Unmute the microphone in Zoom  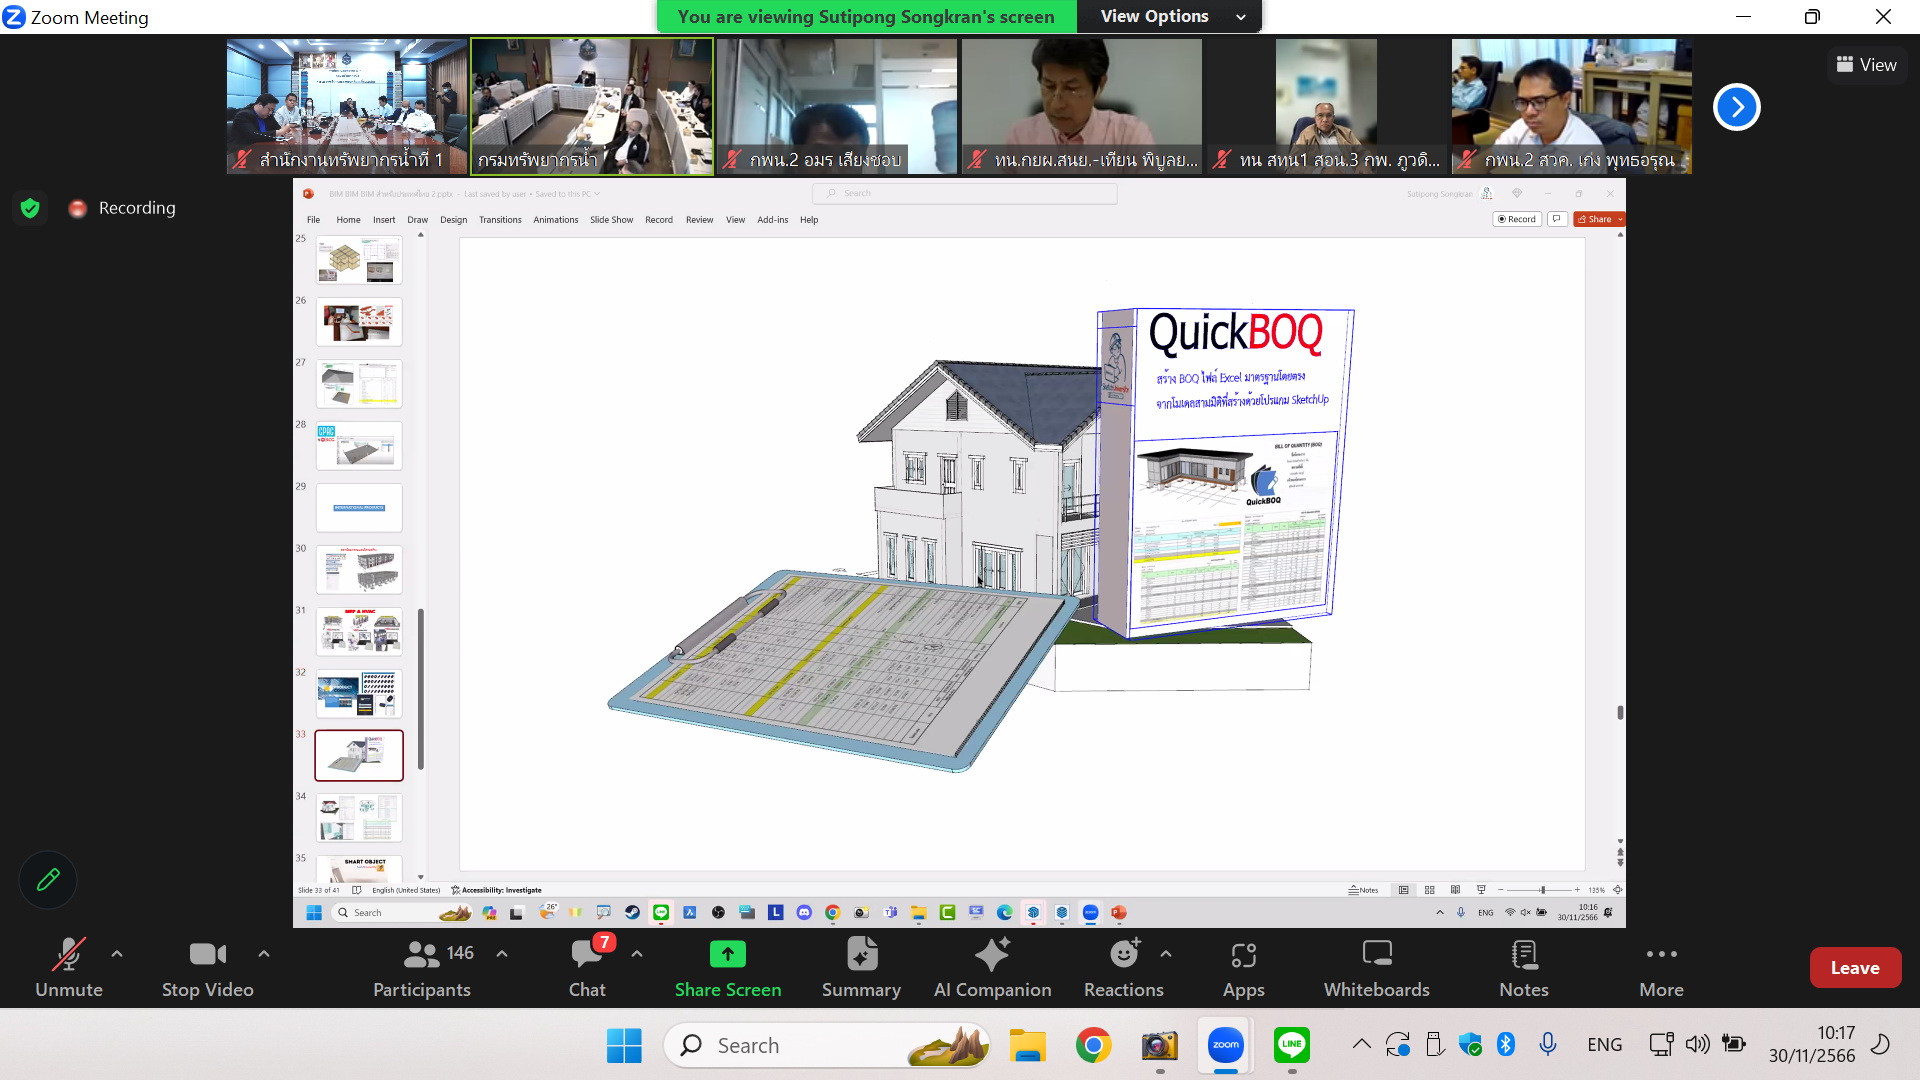coord(69,967)
